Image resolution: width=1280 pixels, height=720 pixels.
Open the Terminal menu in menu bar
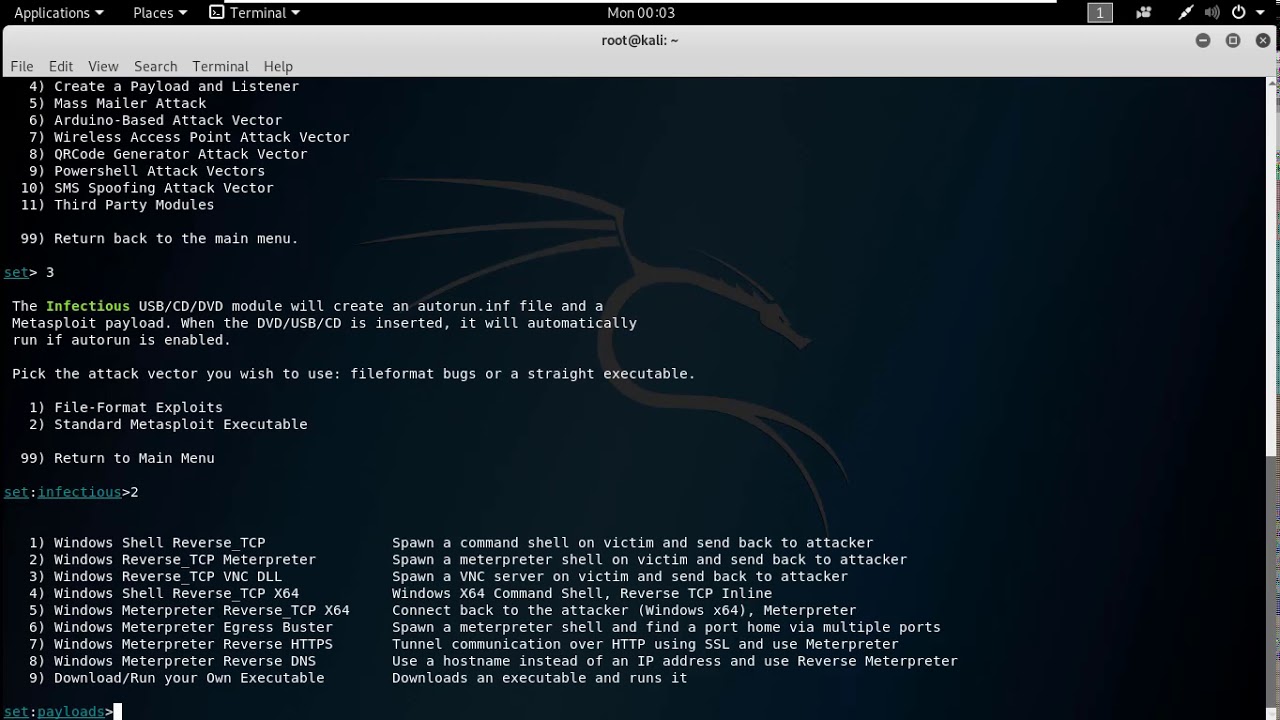click(x=221, y=66)
